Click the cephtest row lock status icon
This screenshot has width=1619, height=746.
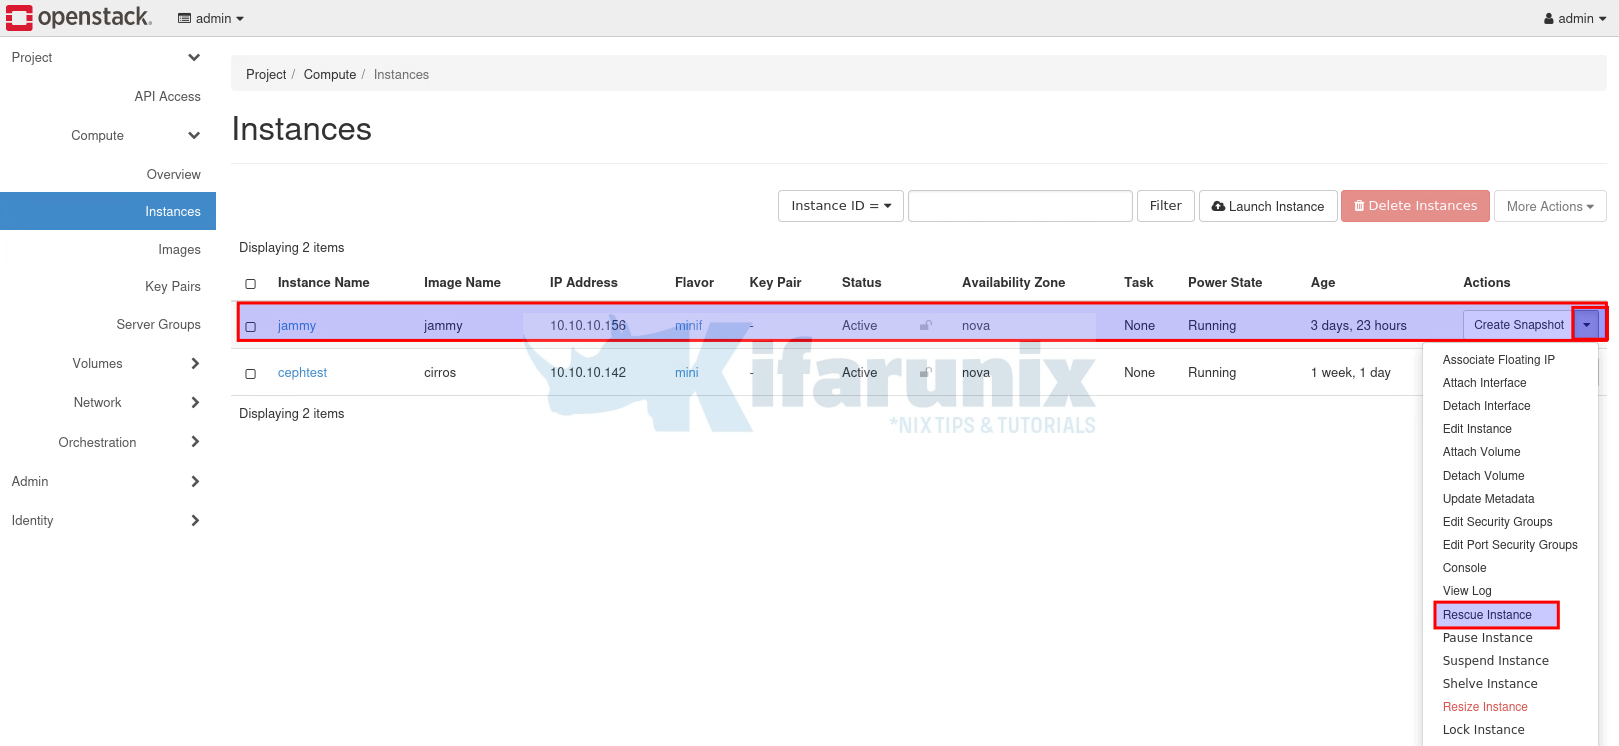926,372
